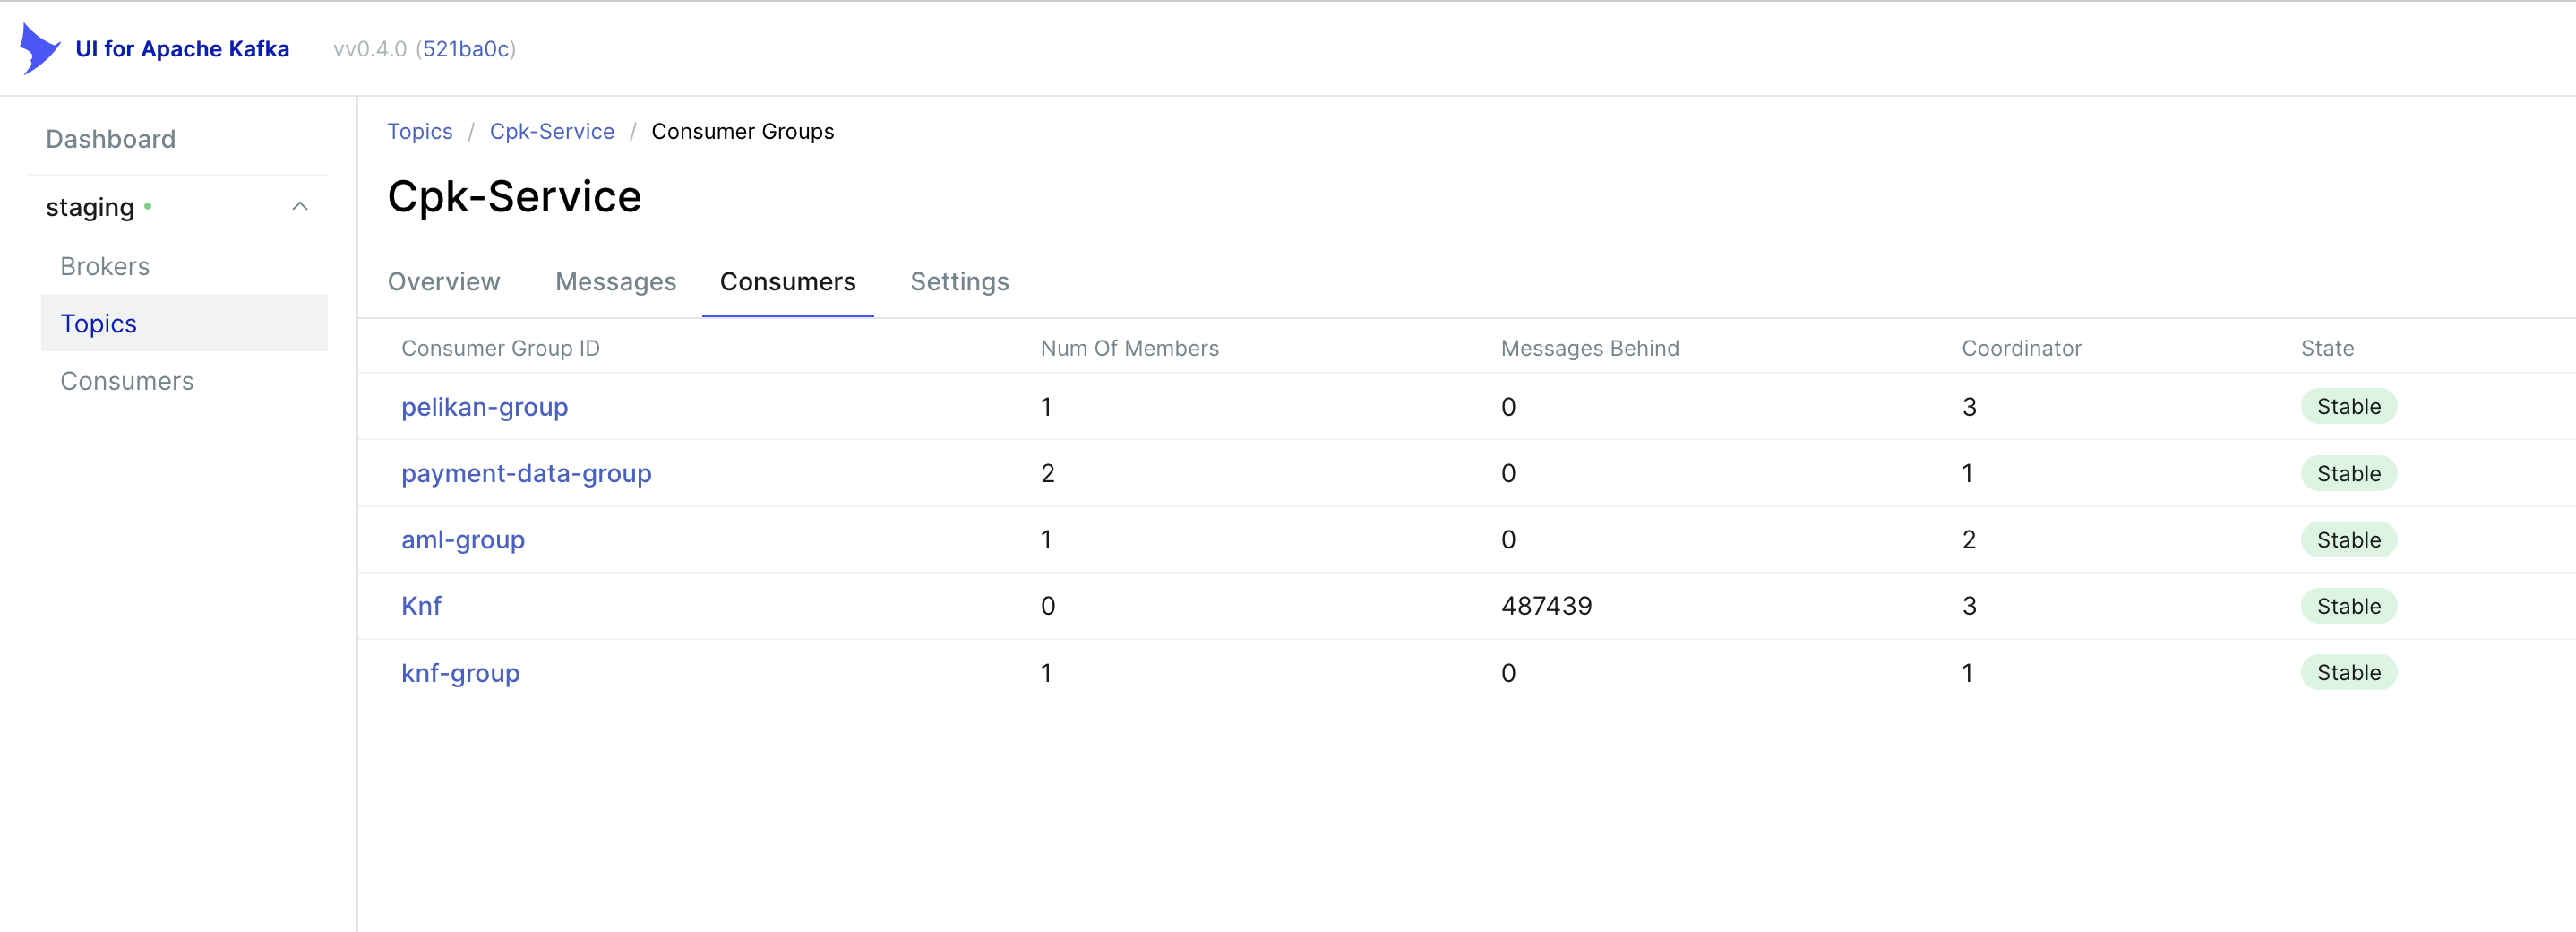The width and height of the screenshot is (2576, 932).
Task: Open Brokers in the sidebar
Action: tap(104, 266)
